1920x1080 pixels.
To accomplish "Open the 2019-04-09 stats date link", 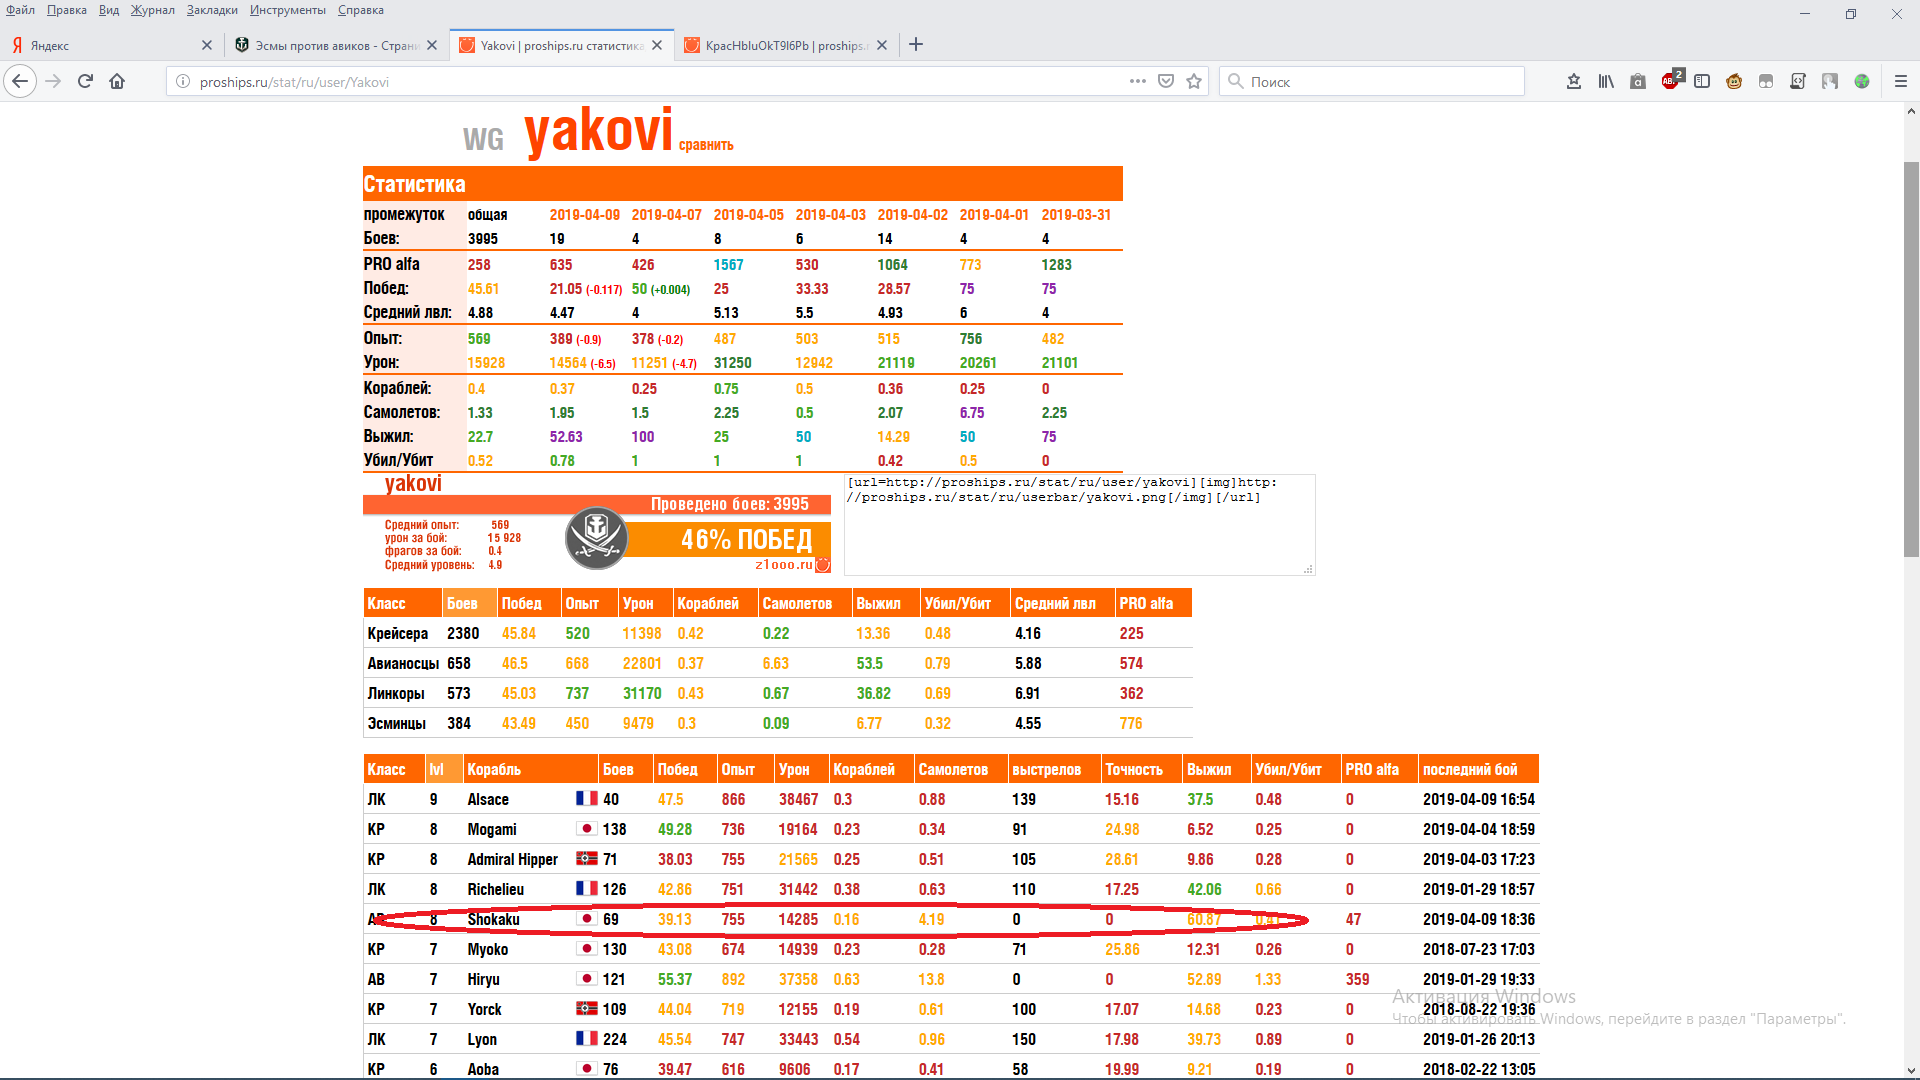I will (x=584, y=215).
